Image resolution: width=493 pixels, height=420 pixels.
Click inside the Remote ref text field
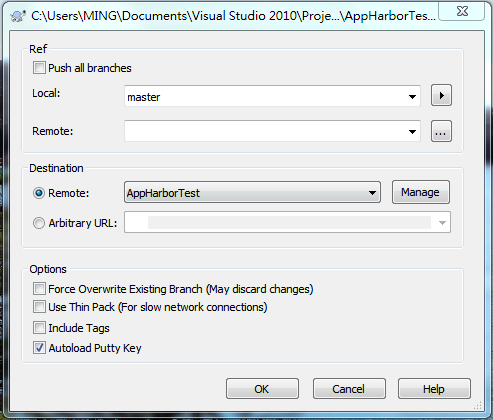[265, 131]
